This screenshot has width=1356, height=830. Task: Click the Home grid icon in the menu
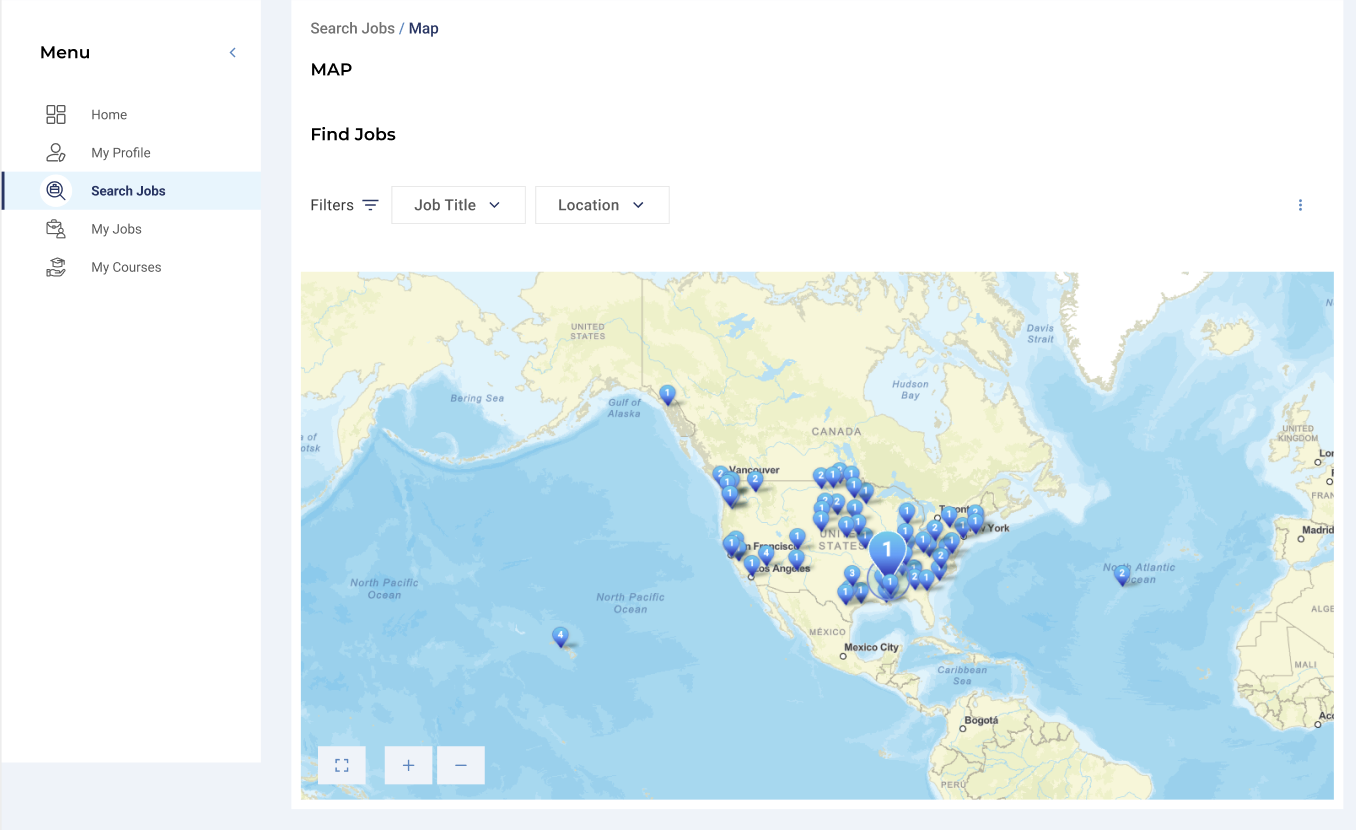(x=56, y=115)
